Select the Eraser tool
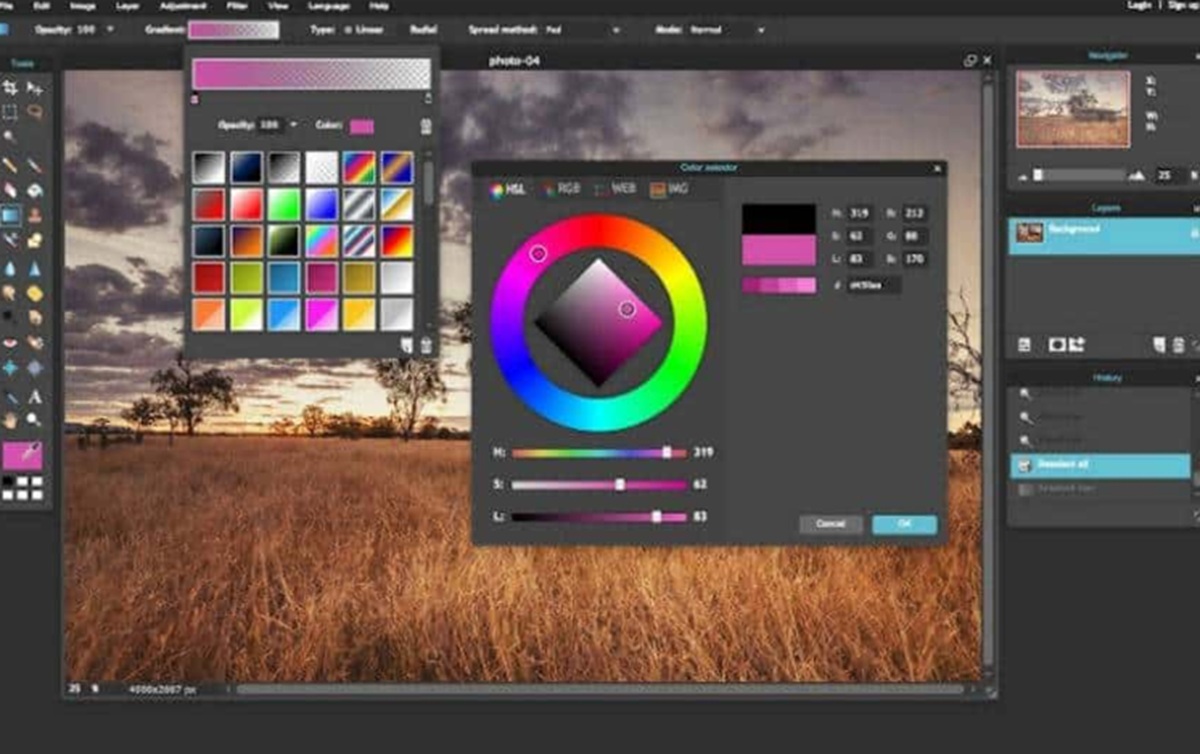This screenshot has width=1200, height=754. click(10, 189)
